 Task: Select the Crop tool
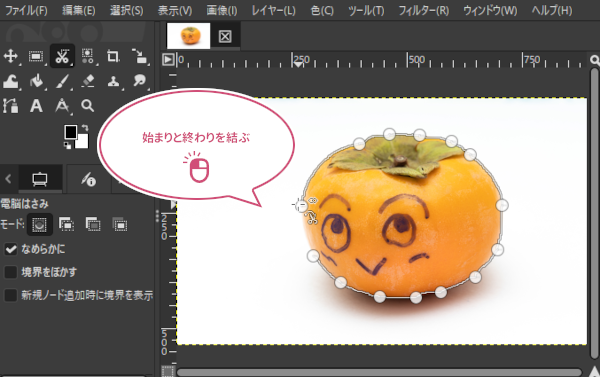(x=113, y=56)
